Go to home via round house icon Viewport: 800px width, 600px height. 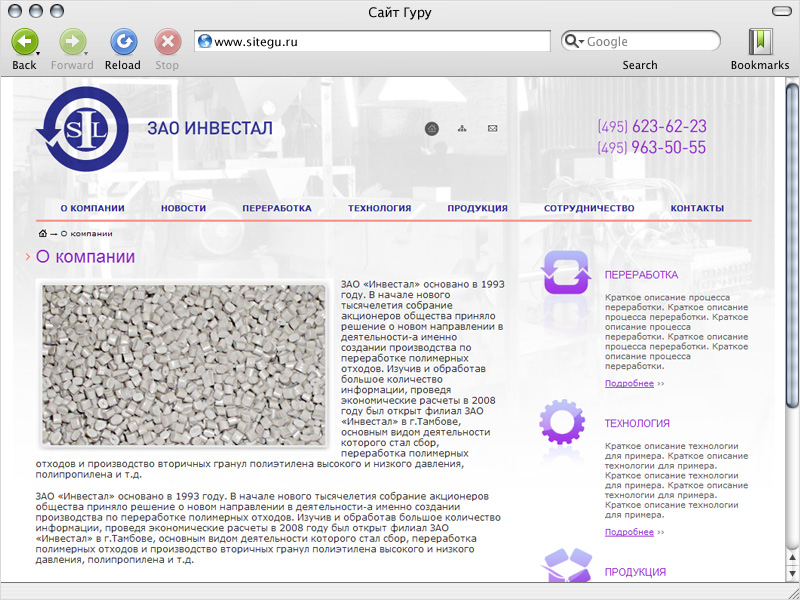pyautogui.click(x=432, y=129)
